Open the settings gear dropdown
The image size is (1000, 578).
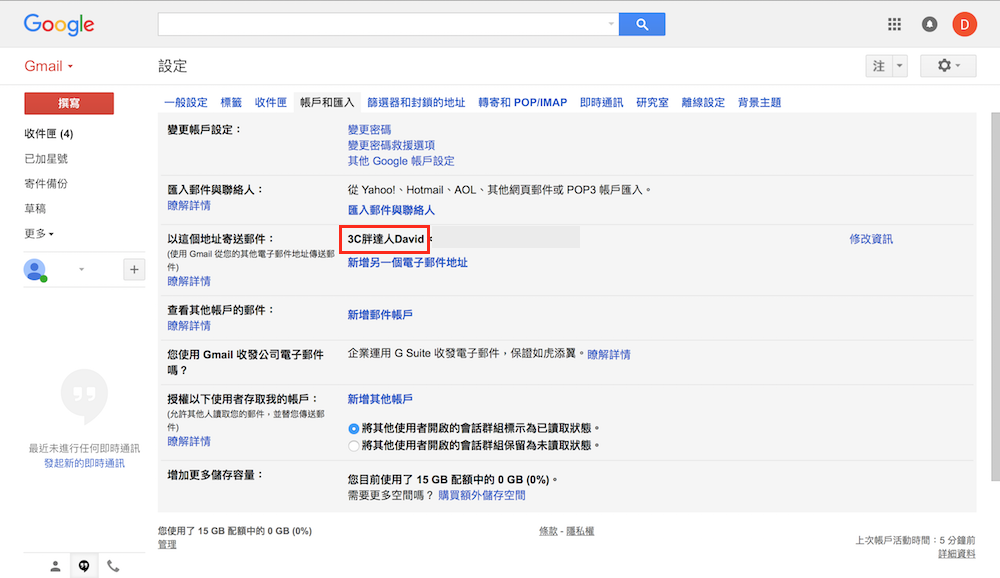coord(948,66)
